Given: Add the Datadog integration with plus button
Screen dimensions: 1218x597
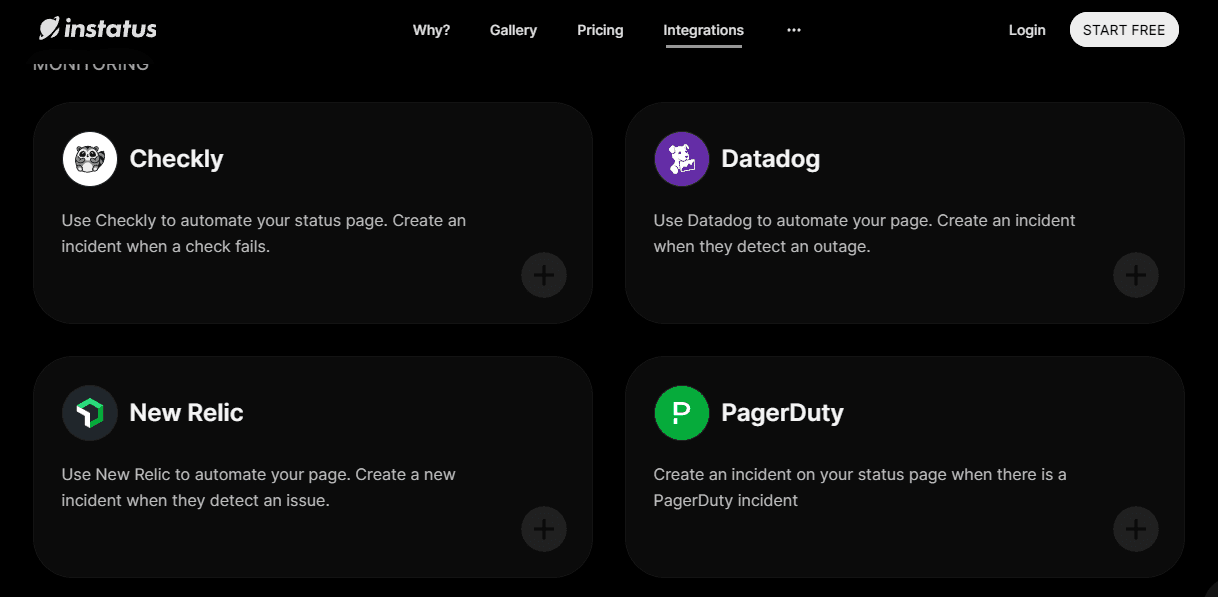Looking at the screenshot, I should pos(1136,275).
